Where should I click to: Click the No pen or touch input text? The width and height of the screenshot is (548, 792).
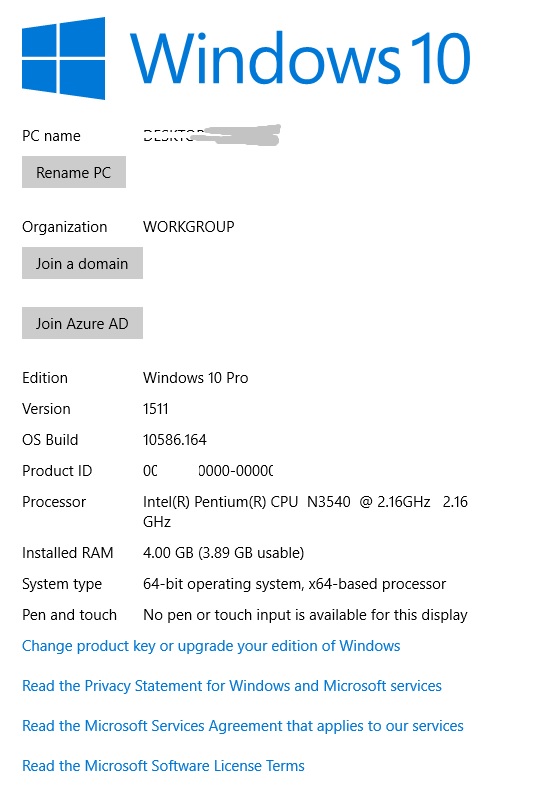coord(305,615)
